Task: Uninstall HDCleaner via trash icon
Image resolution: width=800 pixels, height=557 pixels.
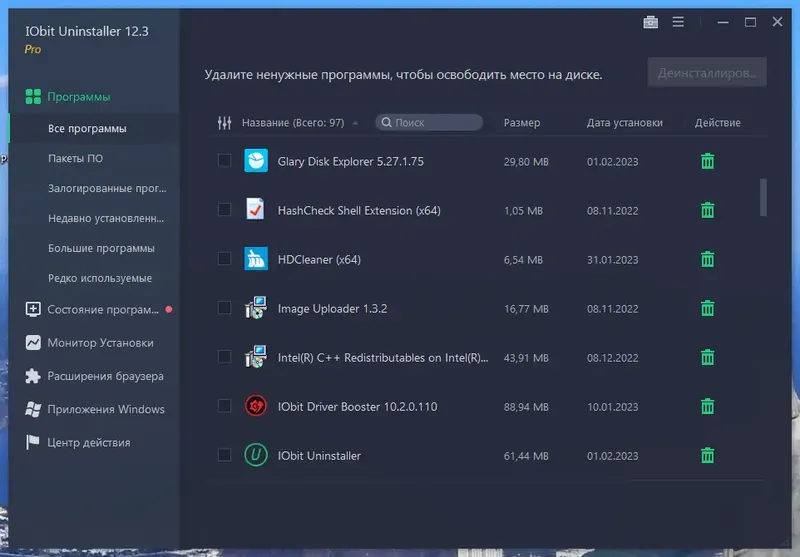Action: [707, 259]
